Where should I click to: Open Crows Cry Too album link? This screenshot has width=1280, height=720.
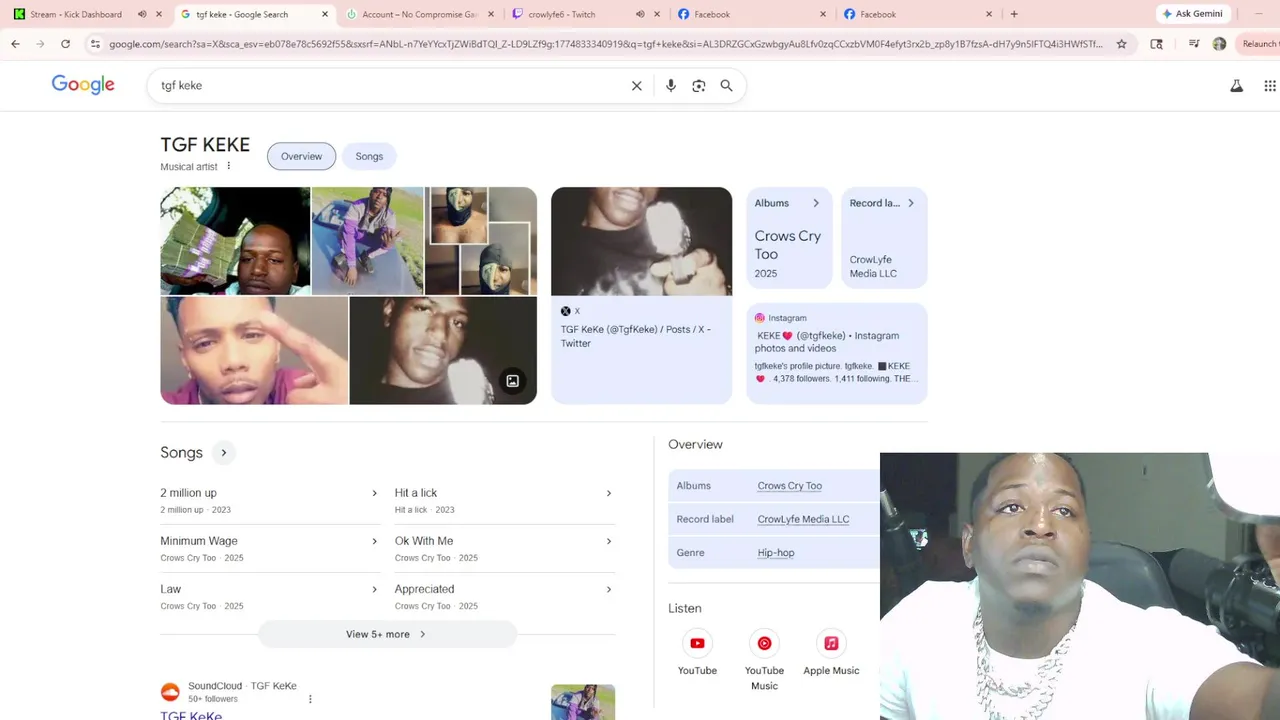[x=789, y=486]
